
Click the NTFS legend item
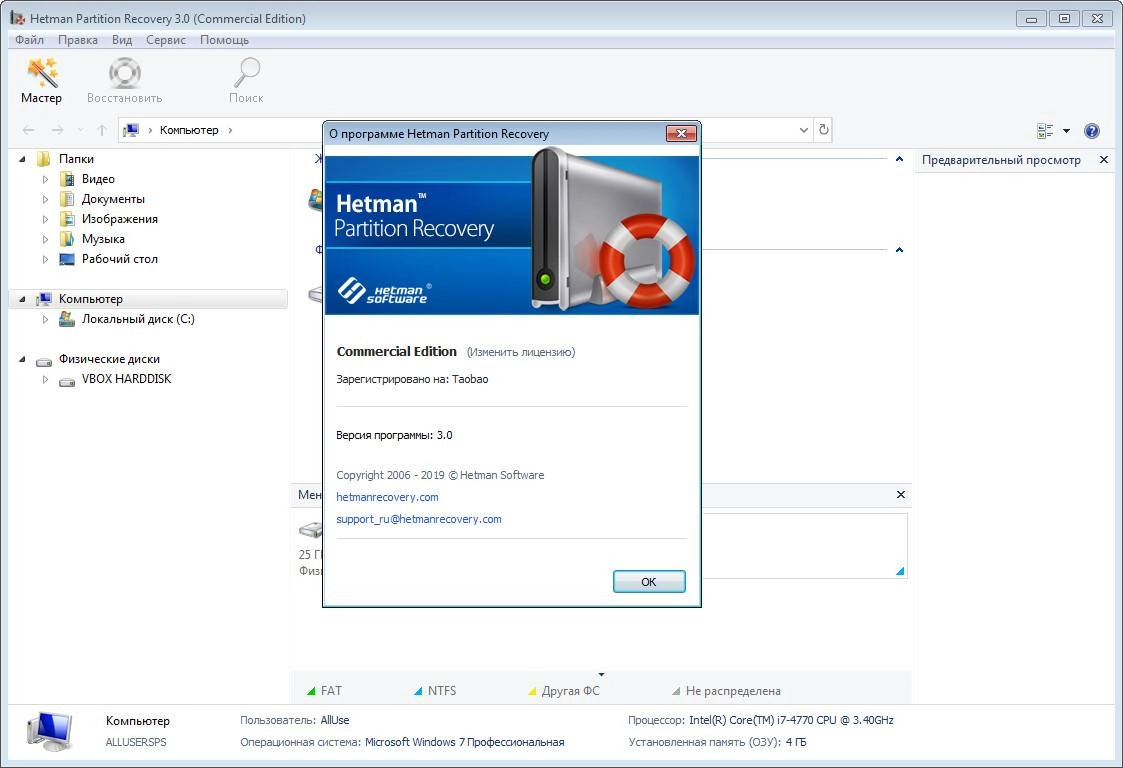coord(435,691)
